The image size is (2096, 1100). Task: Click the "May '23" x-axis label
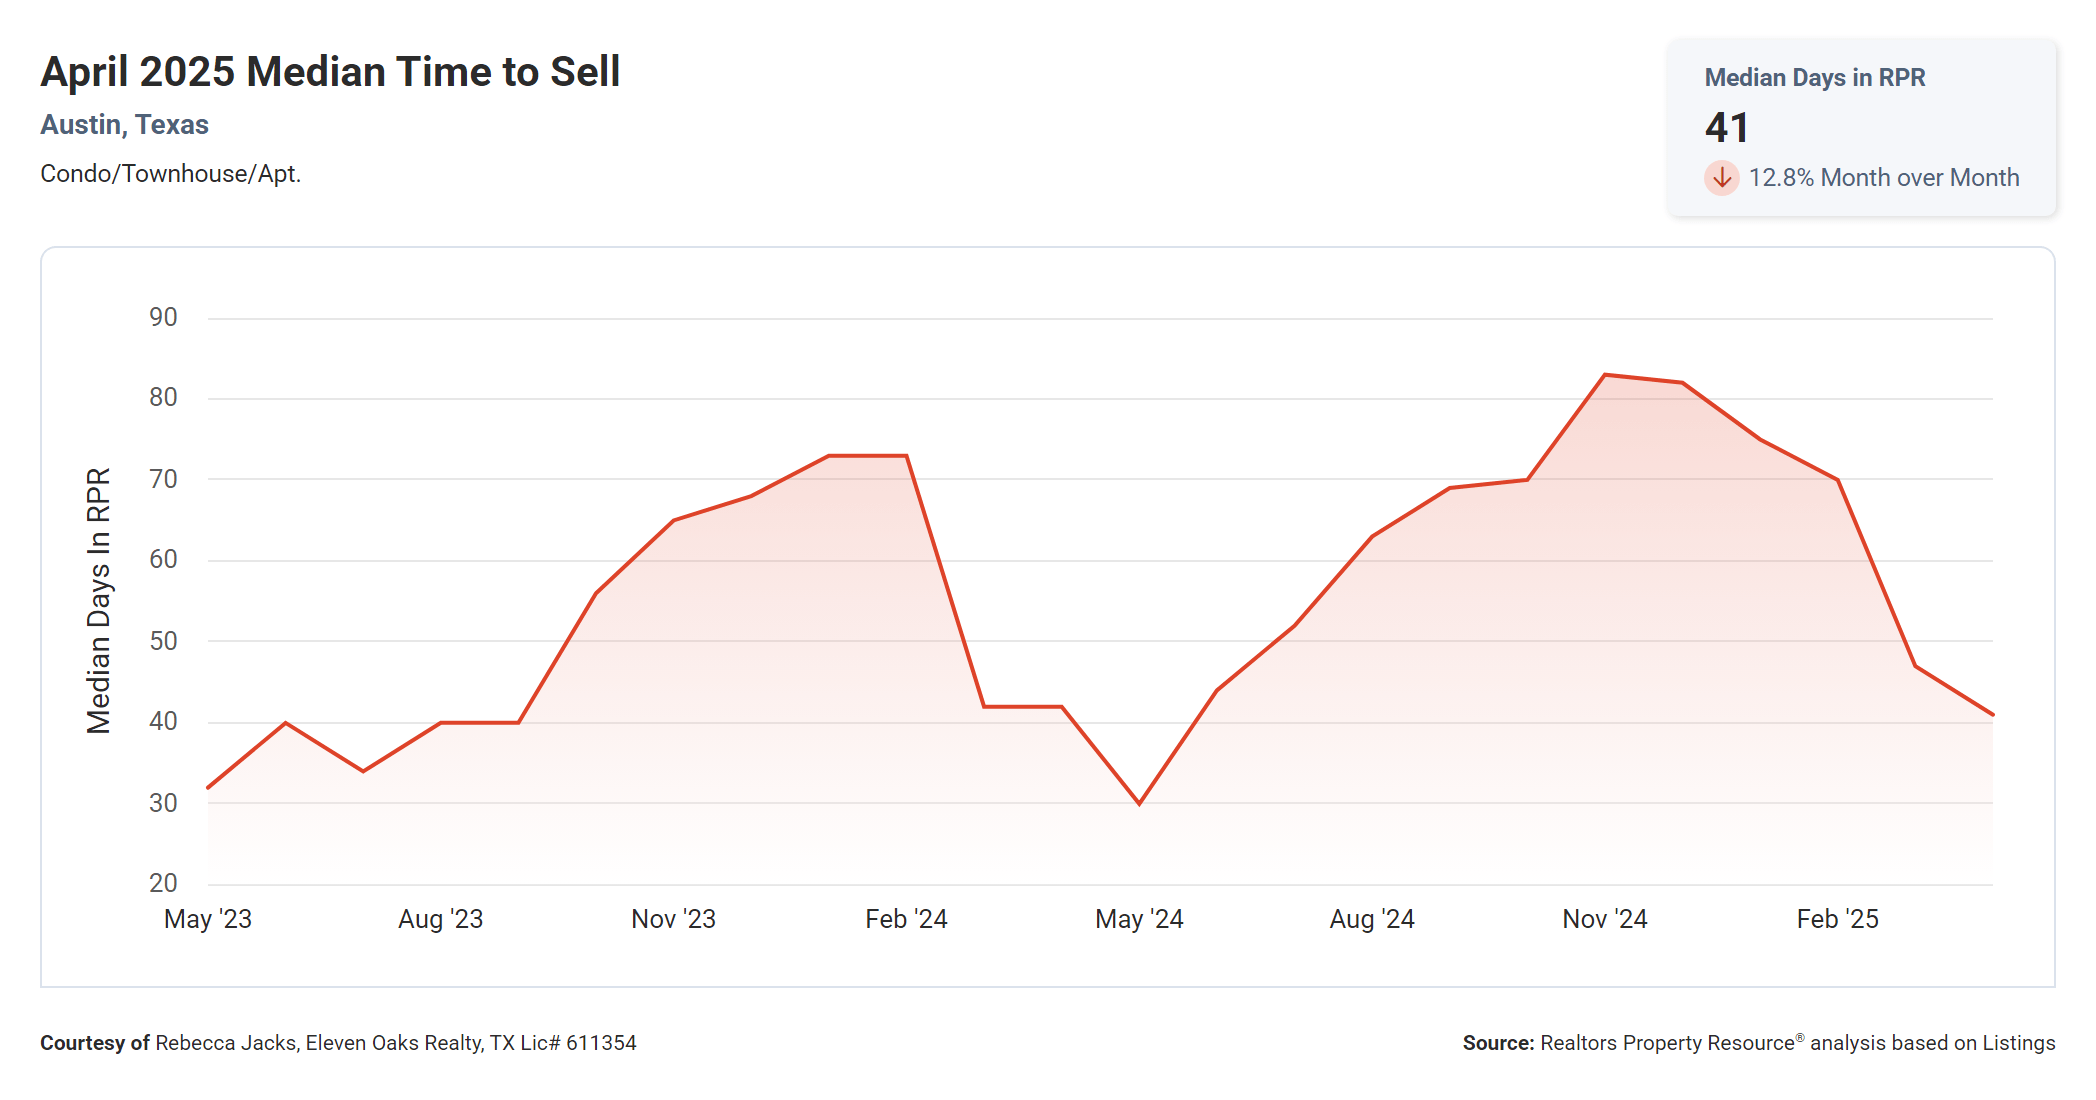pyautogui.click(x=208, y=919)
